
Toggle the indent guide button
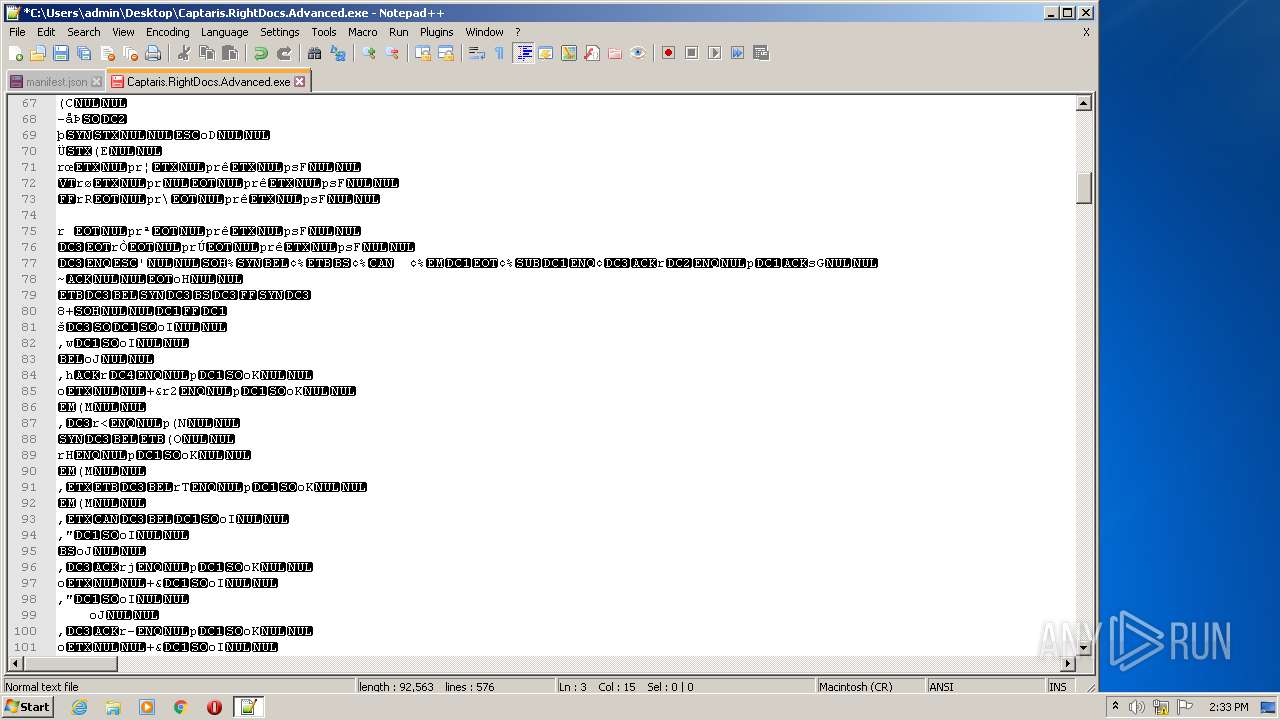[x=522, y=53]
